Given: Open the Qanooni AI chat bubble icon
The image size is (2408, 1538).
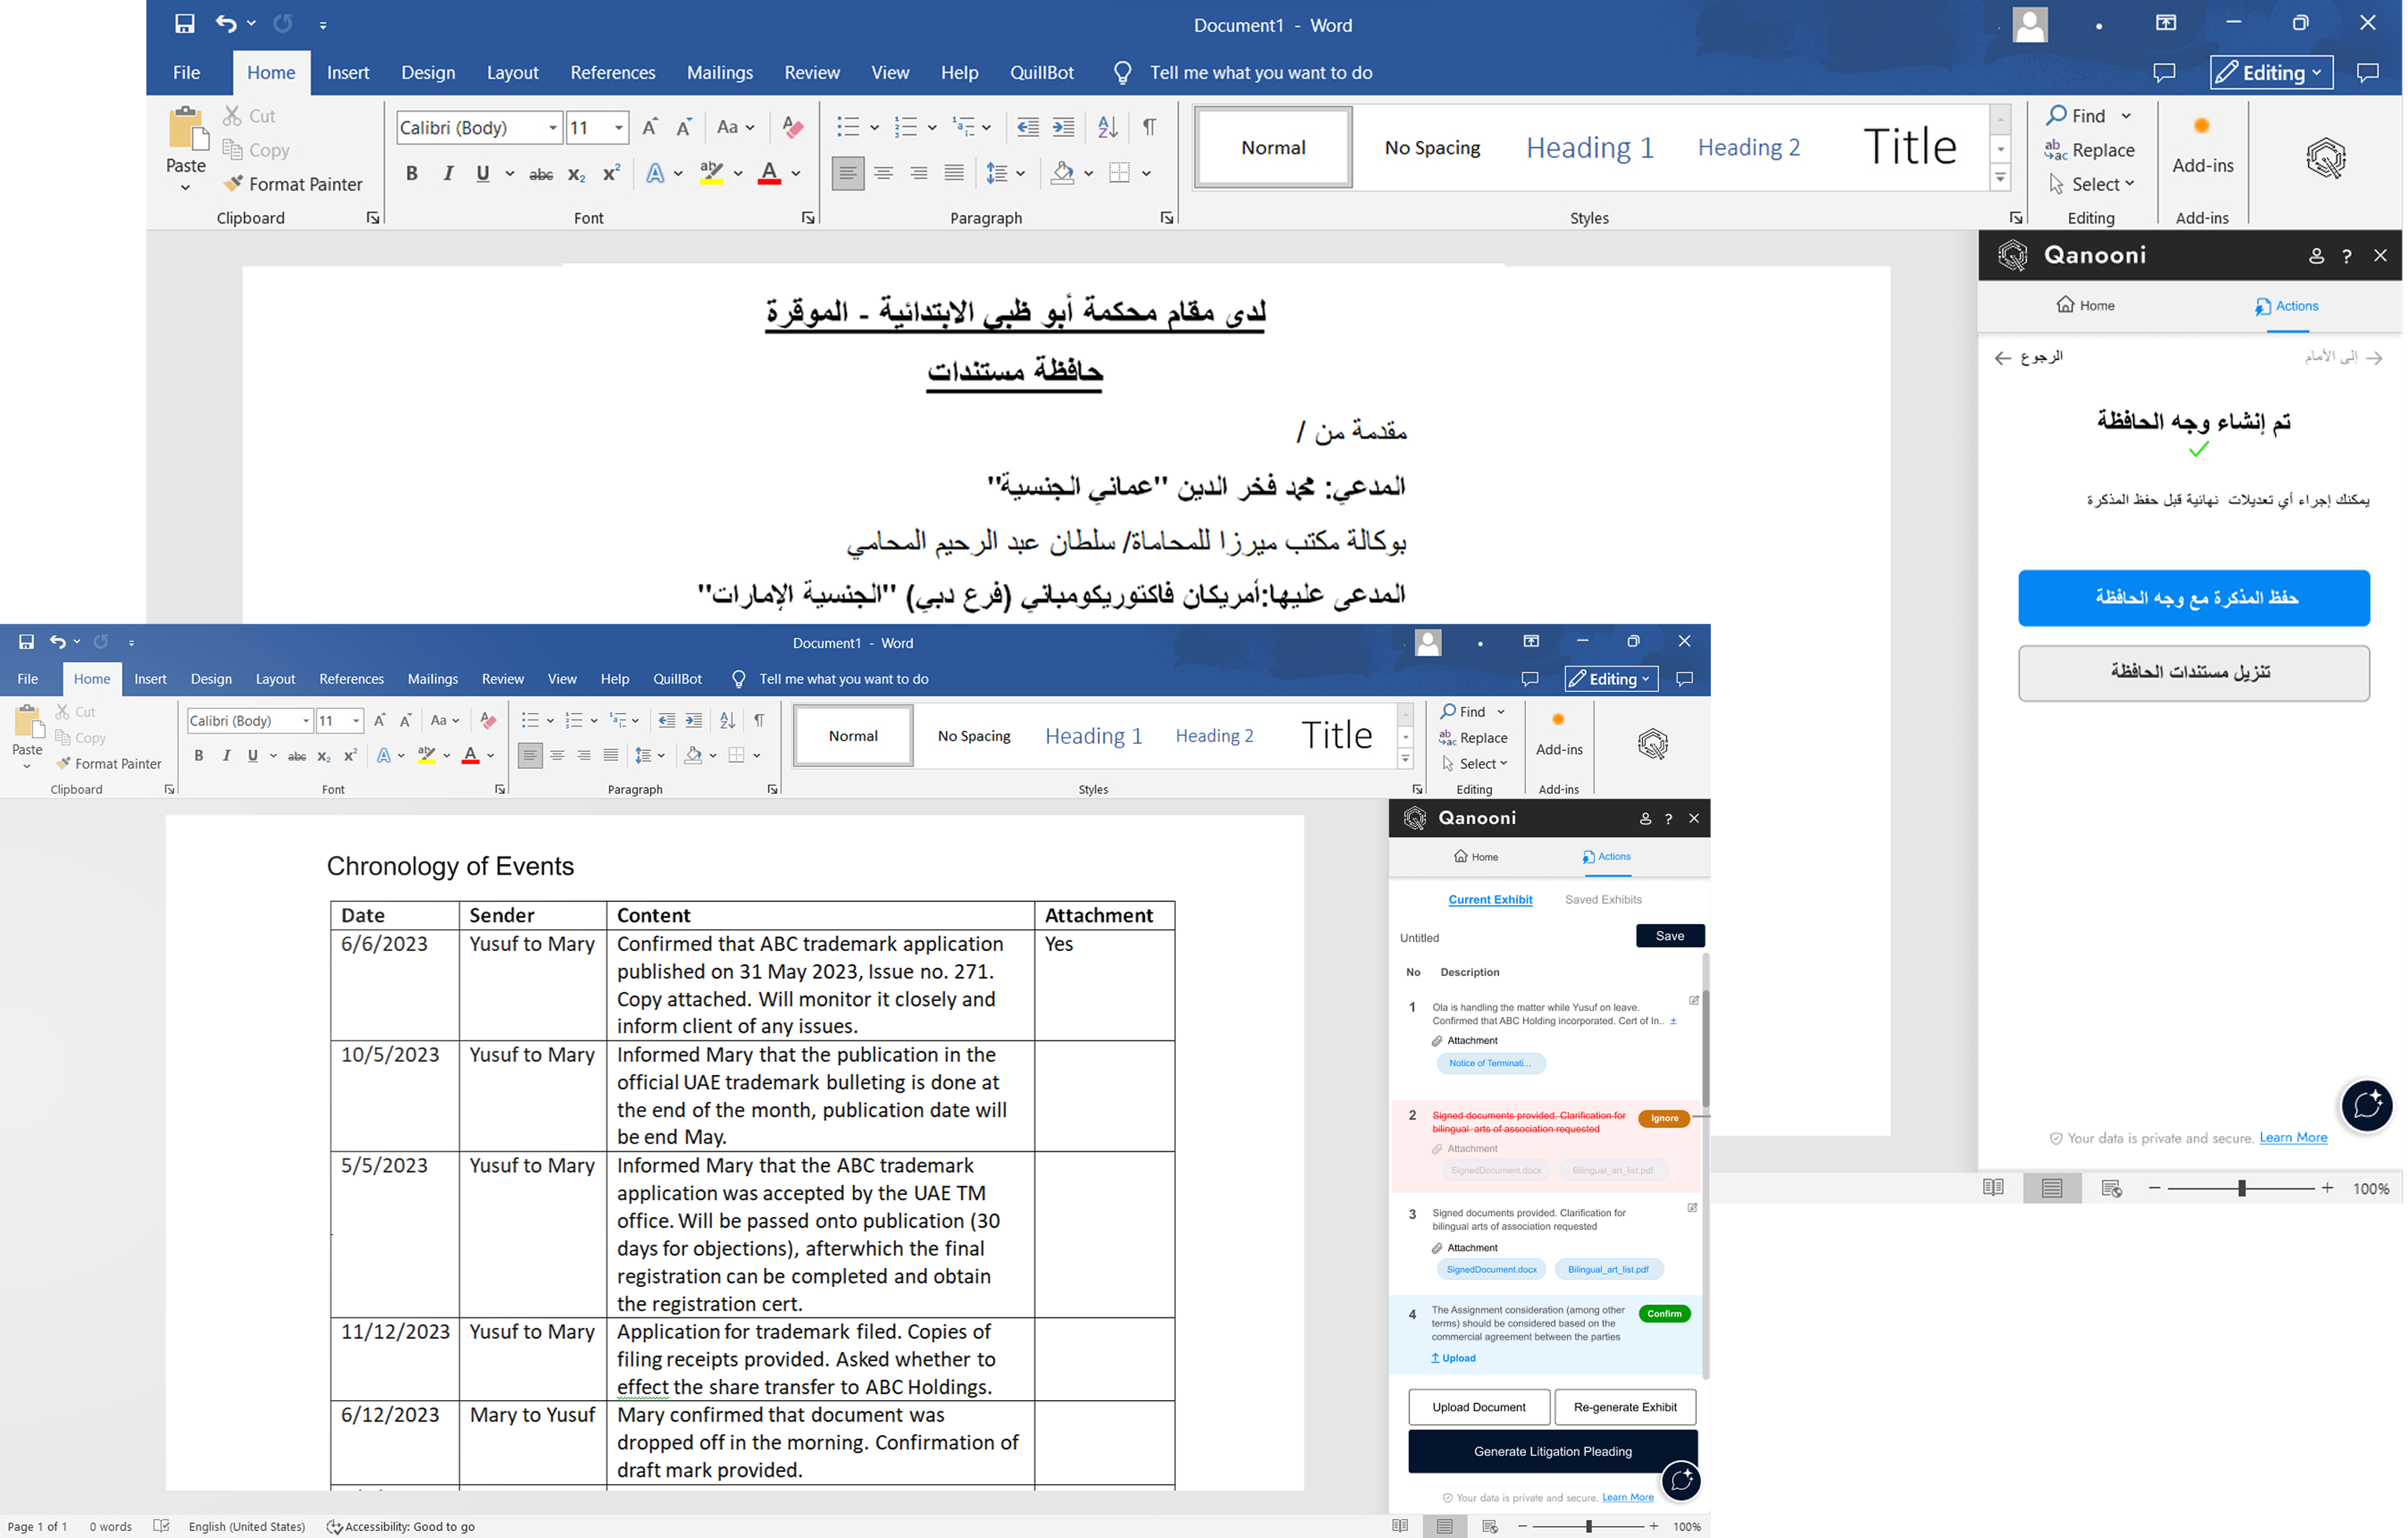Looking at the screenshot, I should pyautogui.click(x=2367, y=1106).
